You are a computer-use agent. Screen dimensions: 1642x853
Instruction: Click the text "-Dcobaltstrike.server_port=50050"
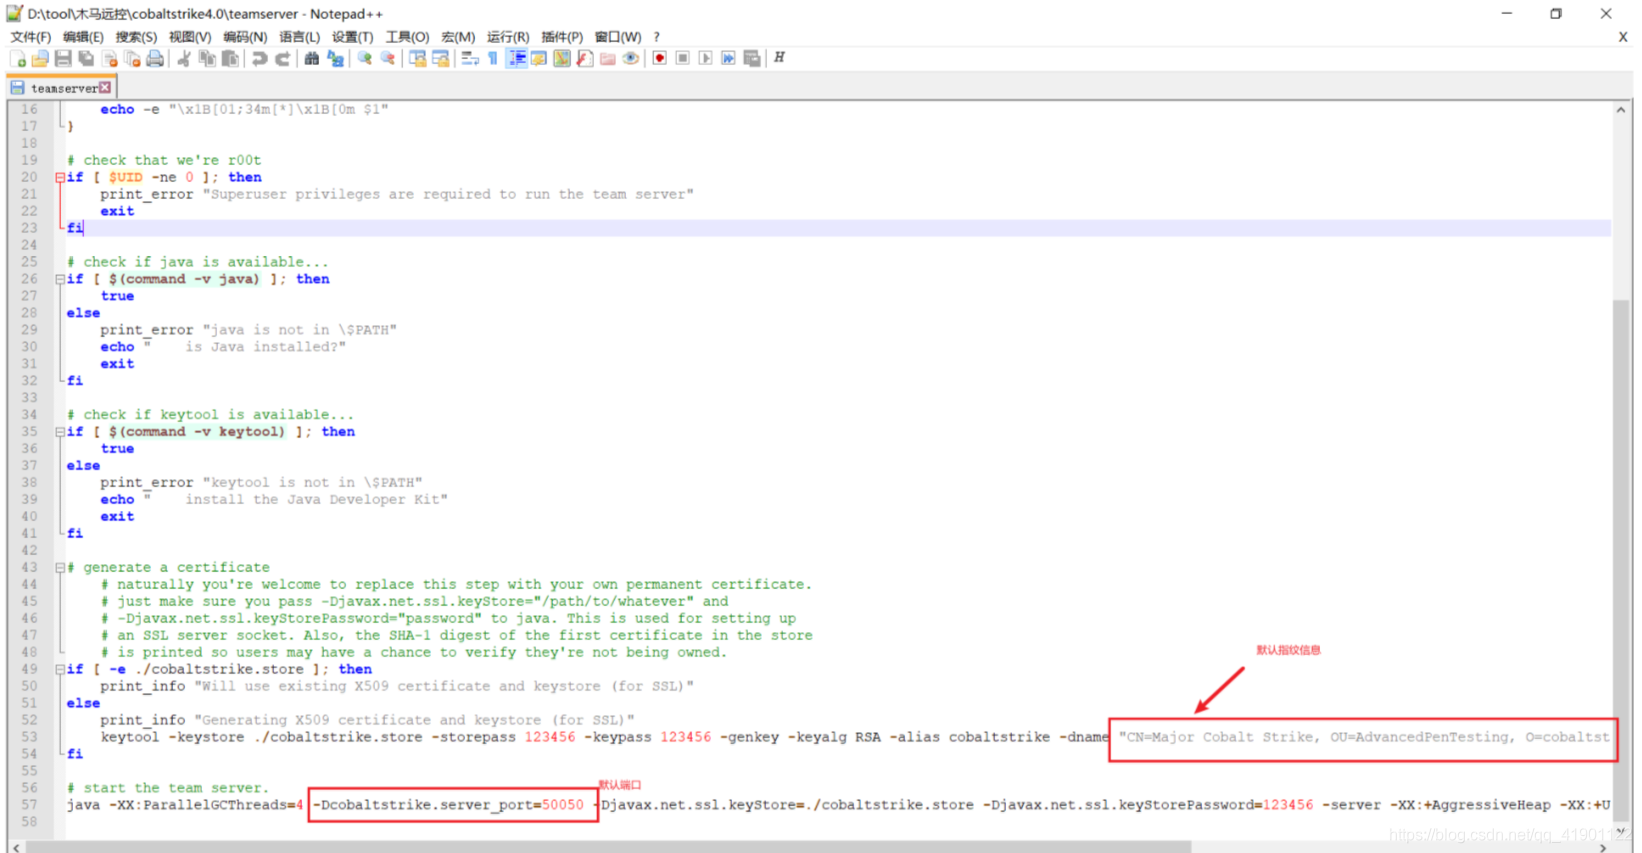point(449,805)
